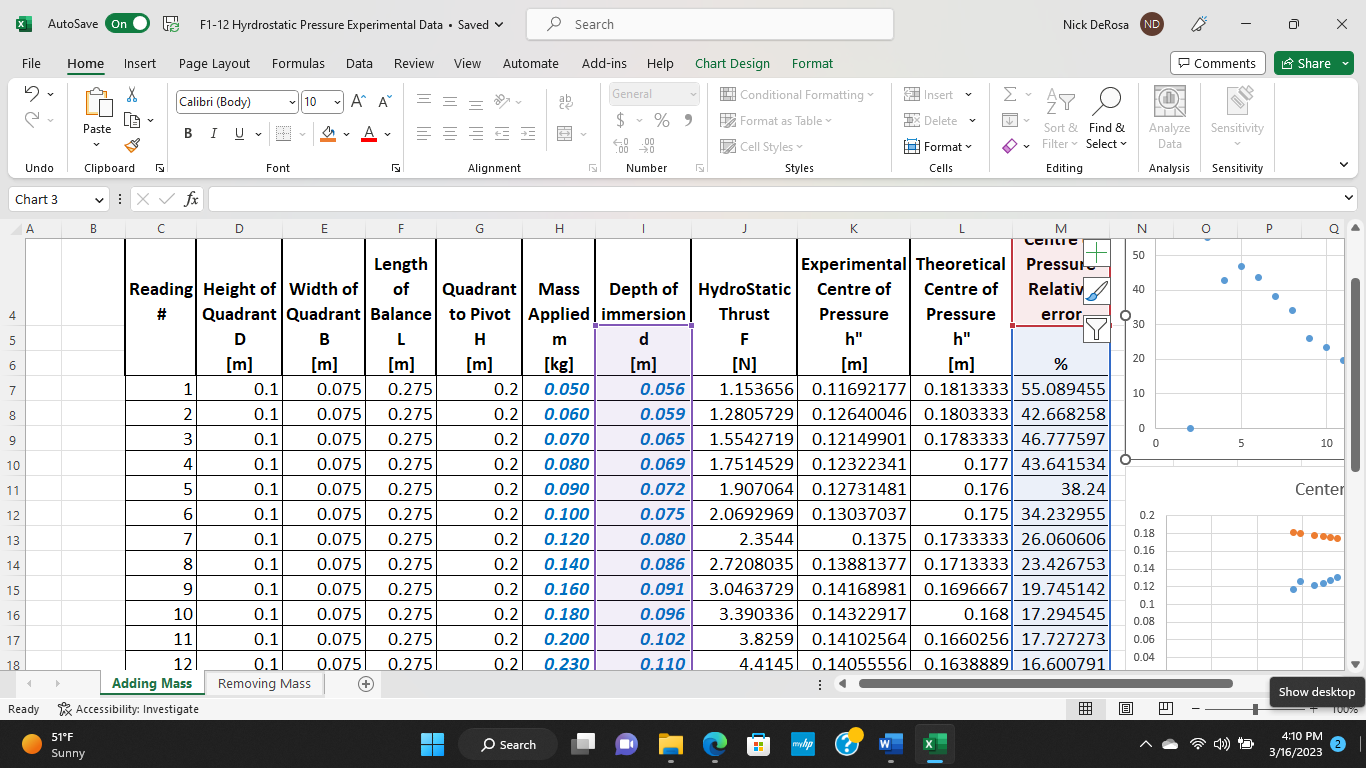Toggle Italic formatting

(x=213, y=134)
